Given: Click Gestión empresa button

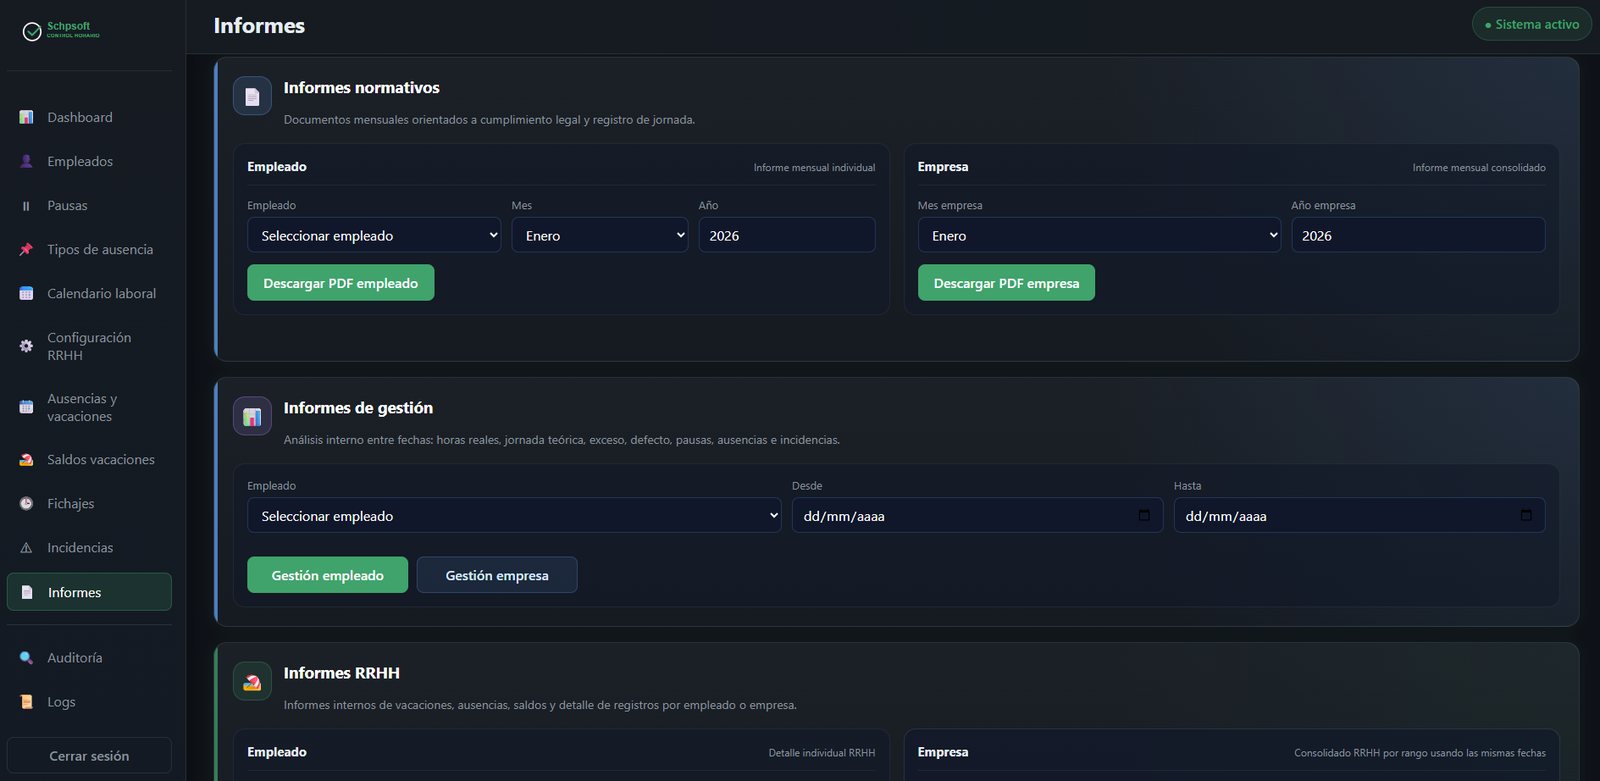Looking at the screenshot, I should 497,575.
